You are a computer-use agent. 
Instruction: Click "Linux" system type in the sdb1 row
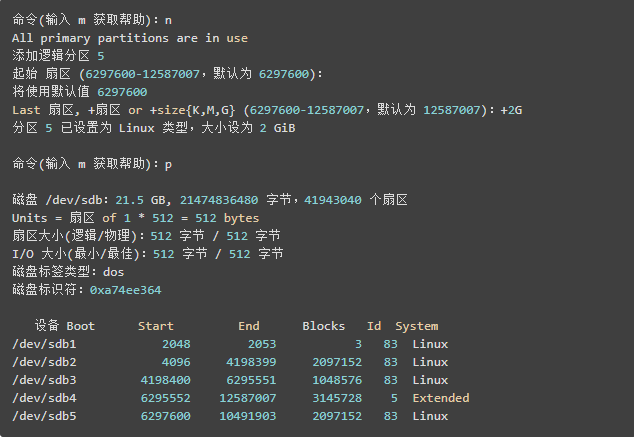(430, 344)
